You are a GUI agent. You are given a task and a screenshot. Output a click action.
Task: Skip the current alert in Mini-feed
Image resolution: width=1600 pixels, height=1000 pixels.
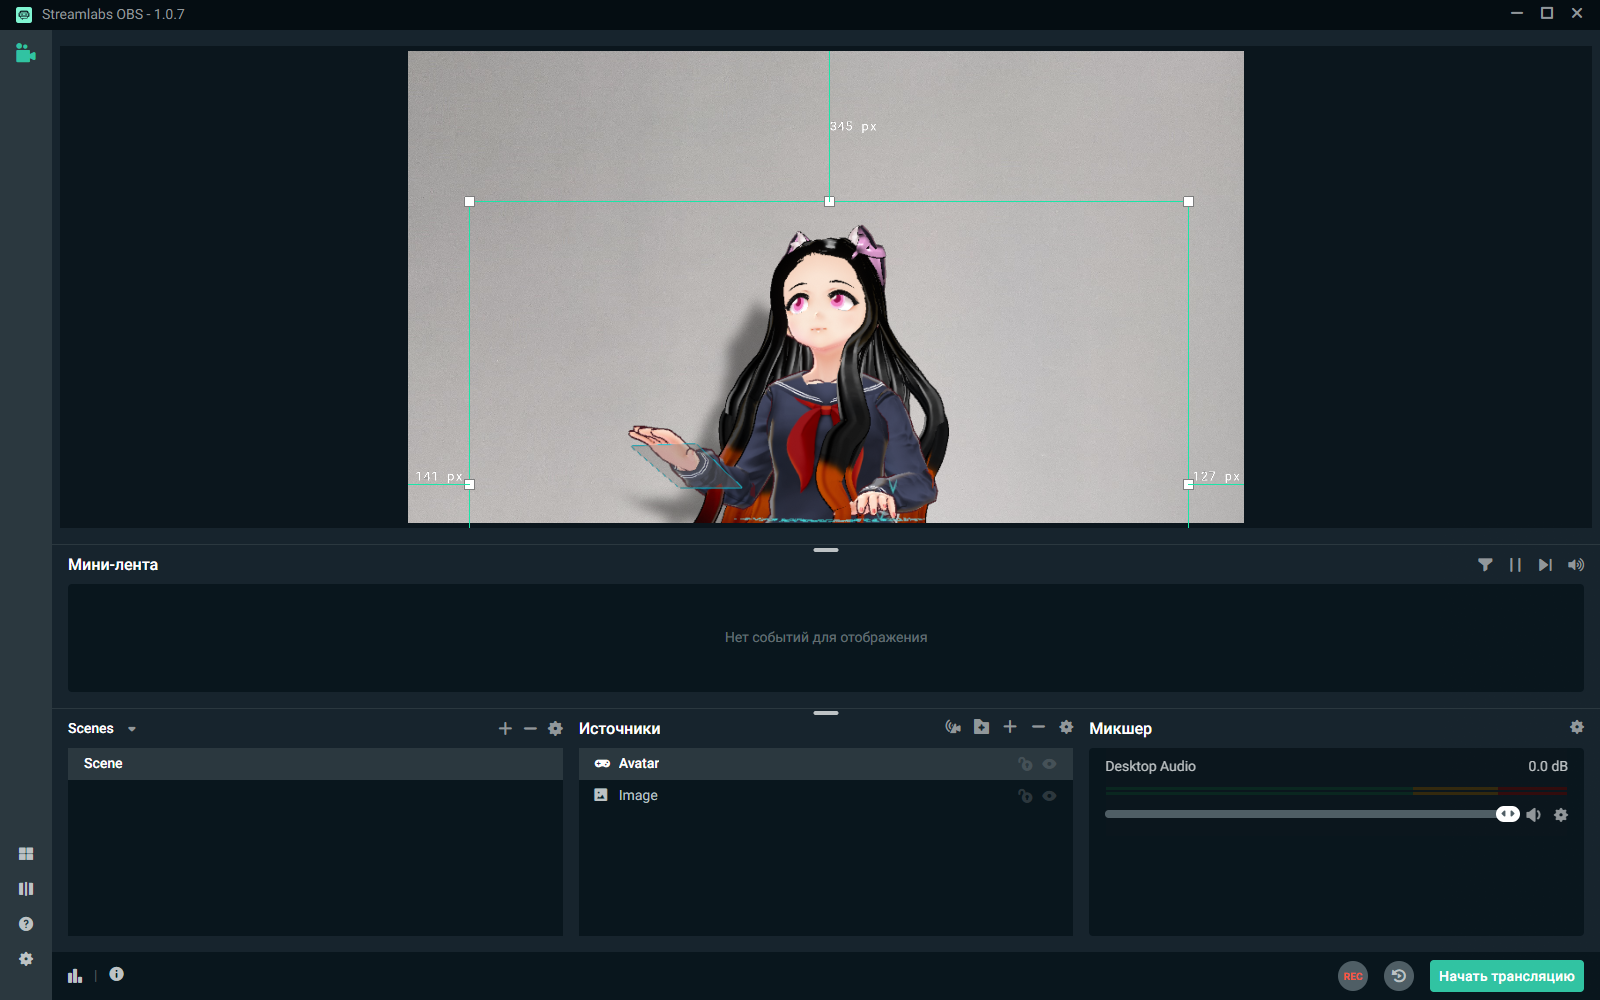click(1545, 565)
